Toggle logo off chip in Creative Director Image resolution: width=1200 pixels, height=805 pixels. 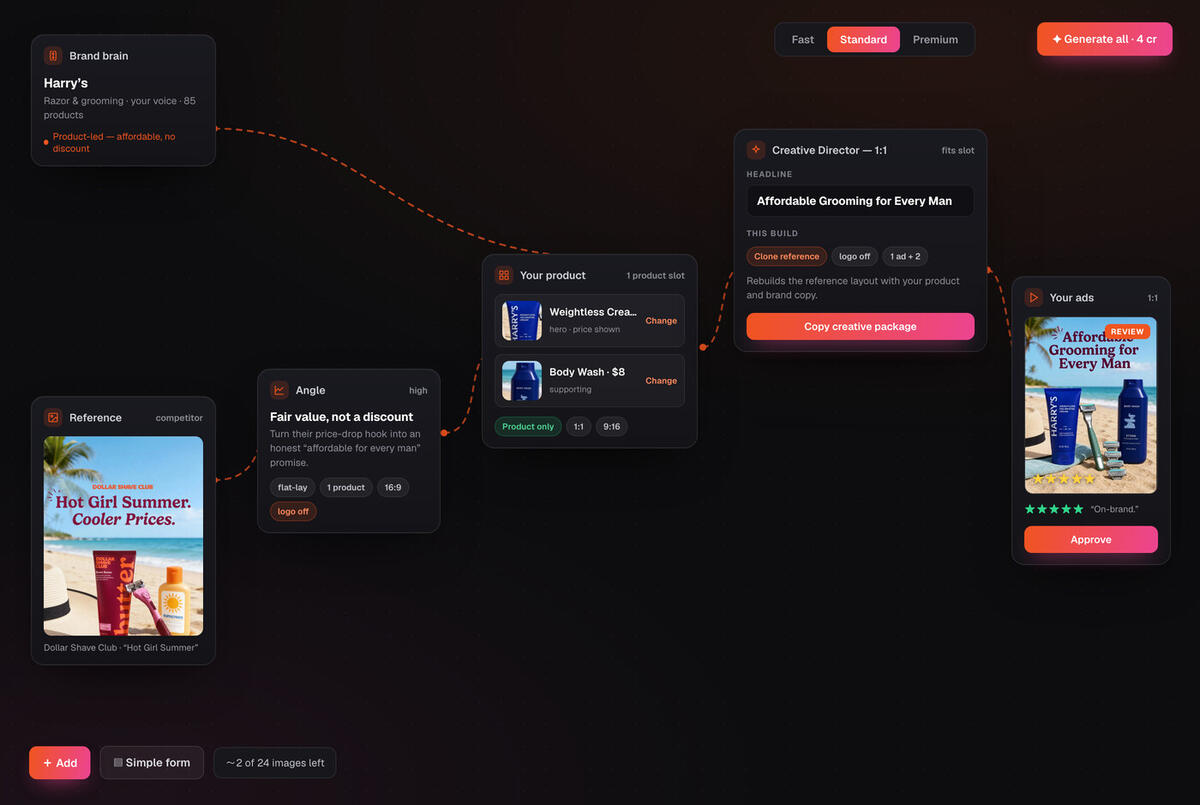855,257
